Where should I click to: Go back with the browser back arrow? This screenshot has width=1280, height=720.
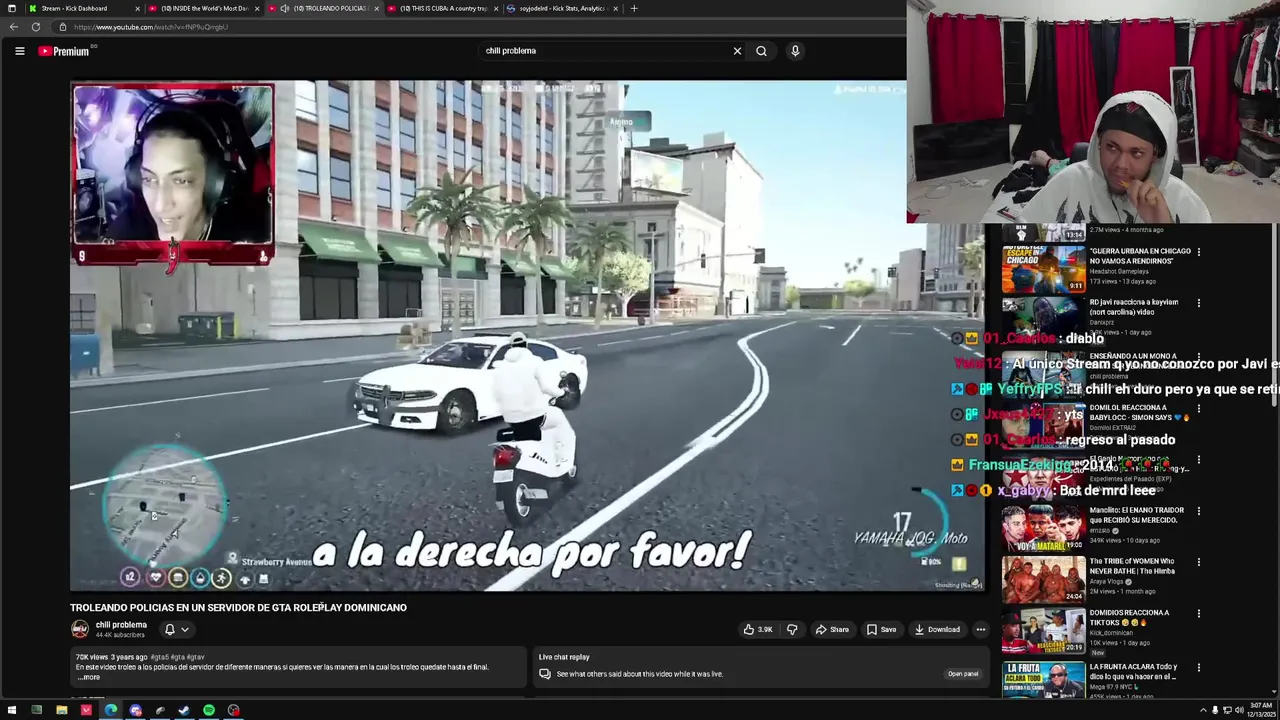(13, 27)
